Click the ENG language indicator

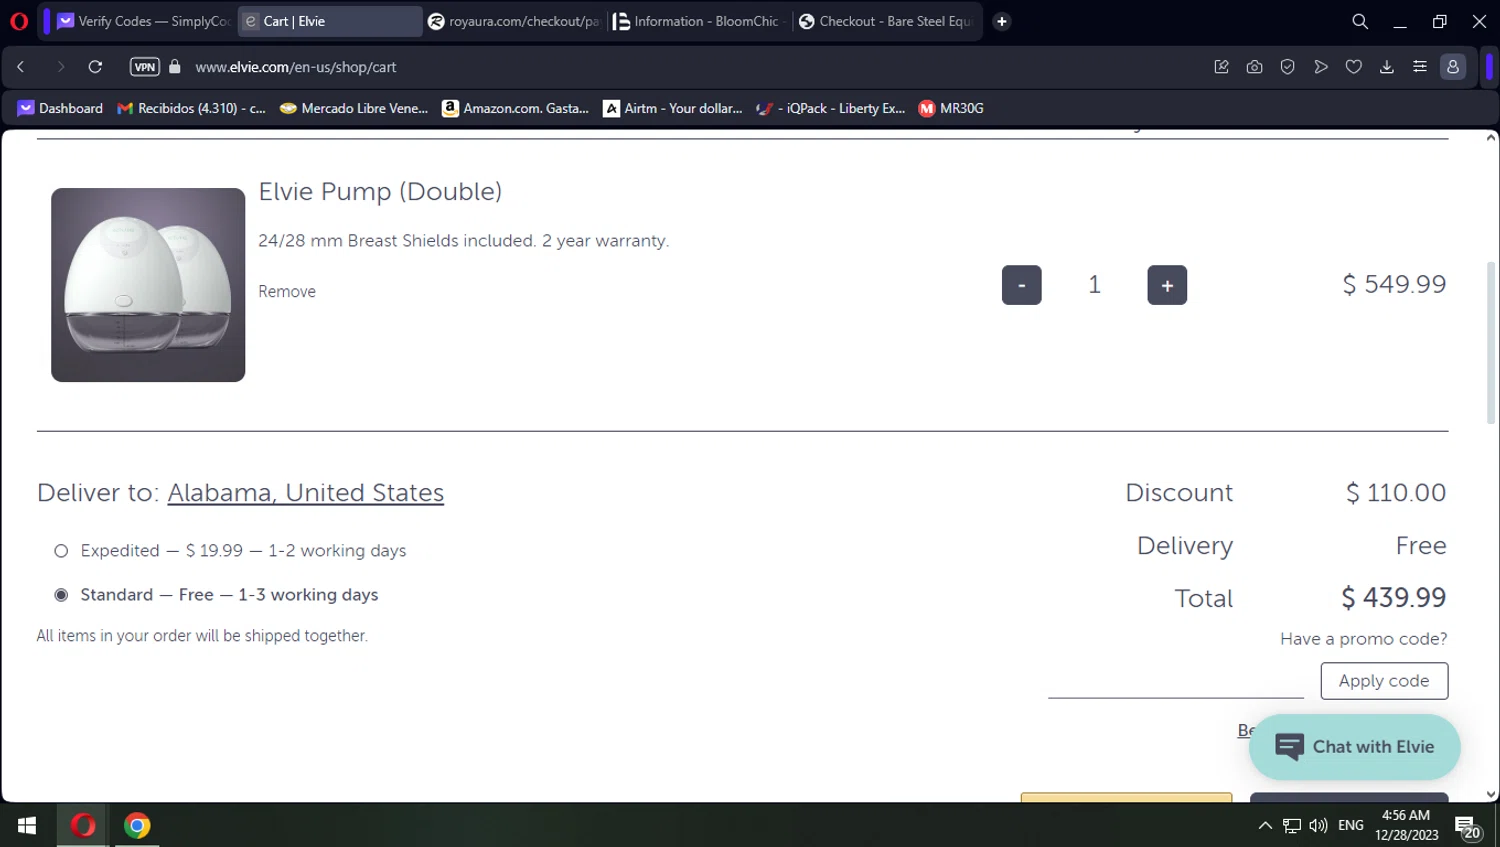click(1351, 825)
